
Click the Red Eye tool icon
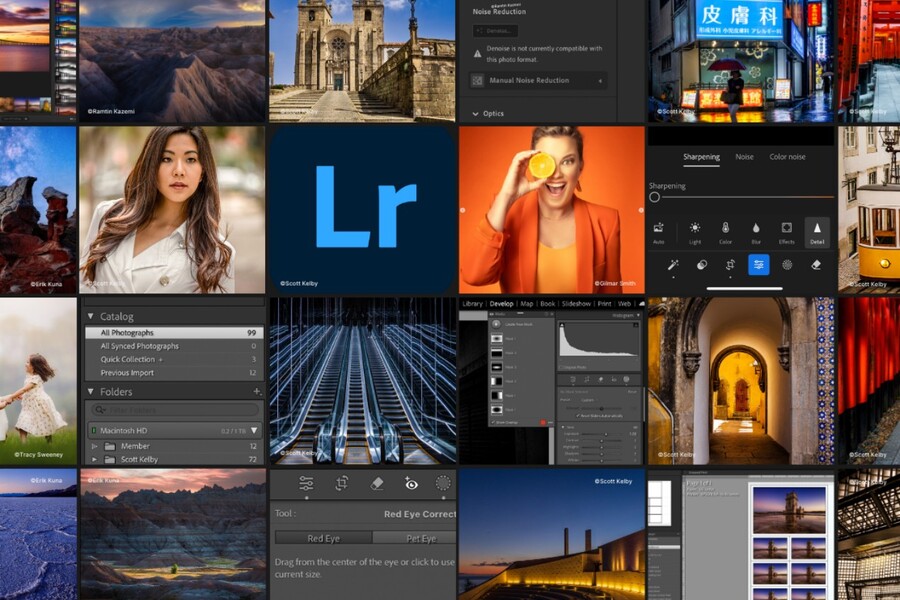(x=411, y=483)
